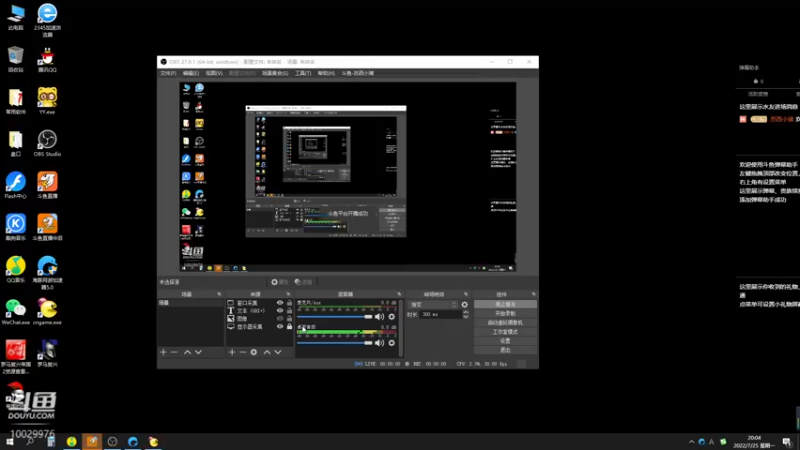
Task: Add a new source with the plus icon
Action: click(232, 352)
